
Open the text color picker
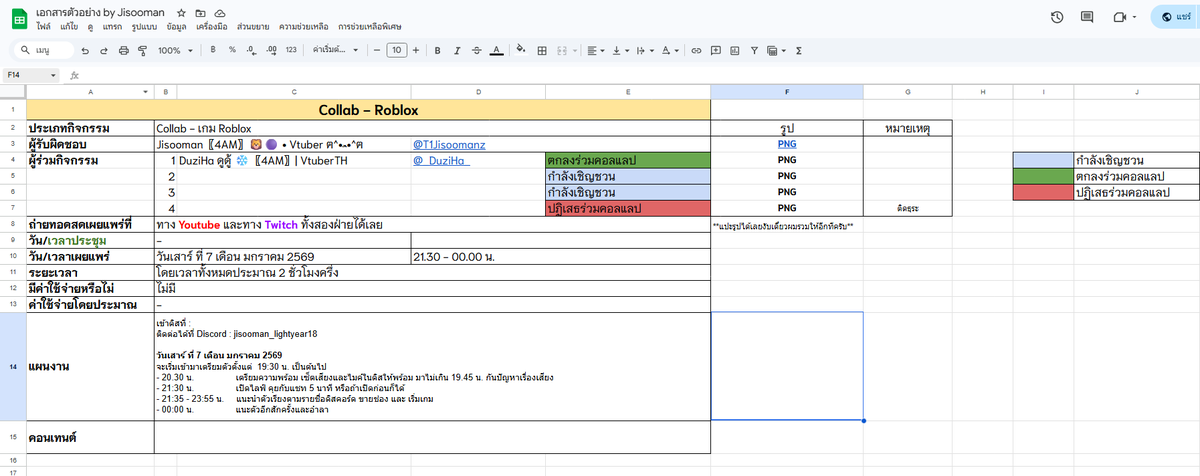[x=496, y=50]
